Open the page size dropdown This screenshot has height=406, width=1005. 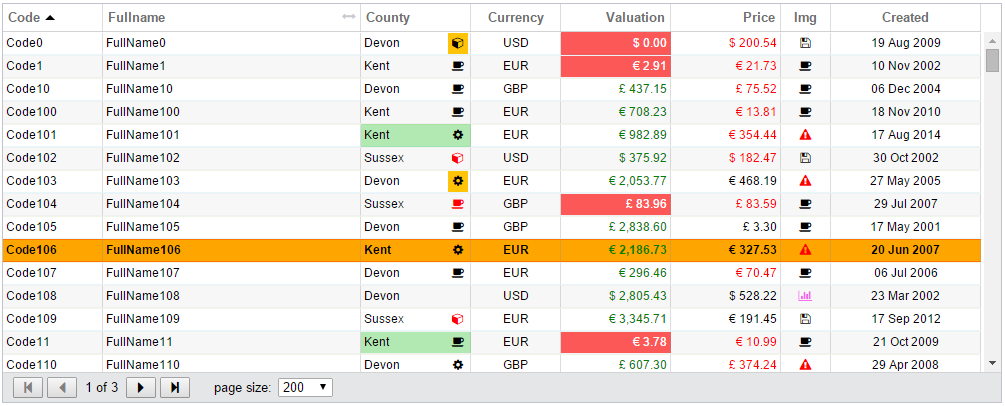(305, 387)
